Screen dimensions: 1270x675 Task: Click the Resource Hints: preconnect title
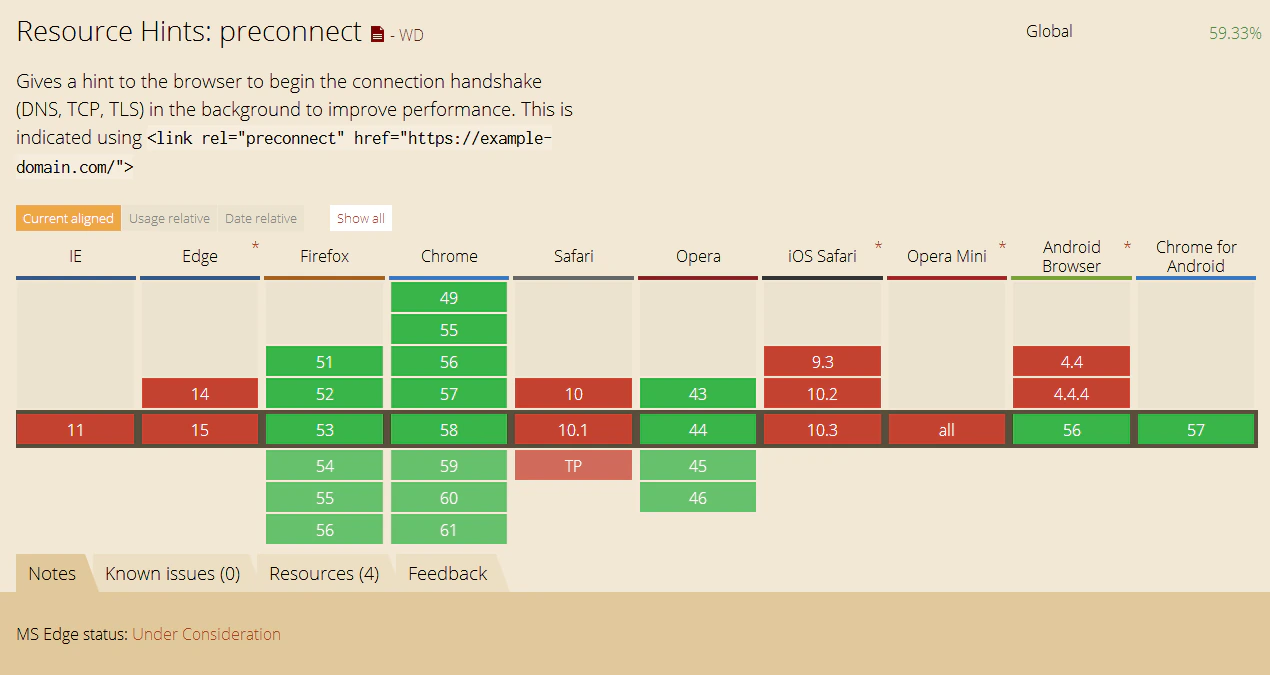pos(189,32)
